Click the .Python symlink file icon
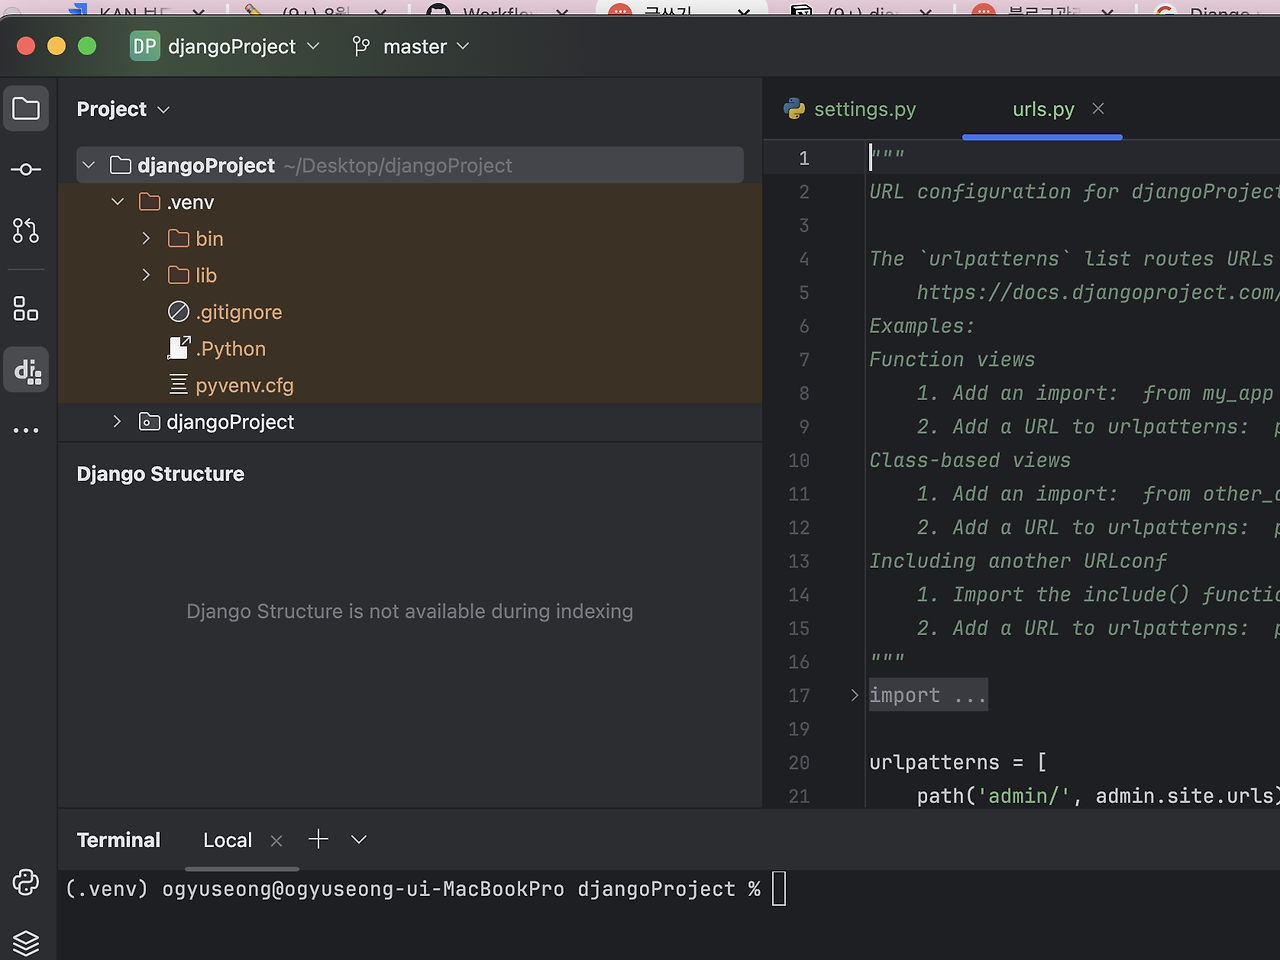1280x960 pixels. click(179, 348)
